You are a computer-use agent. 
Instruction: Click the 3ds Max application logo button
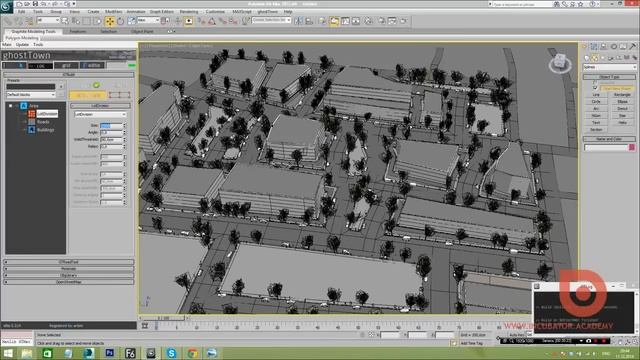coord(7,7)
